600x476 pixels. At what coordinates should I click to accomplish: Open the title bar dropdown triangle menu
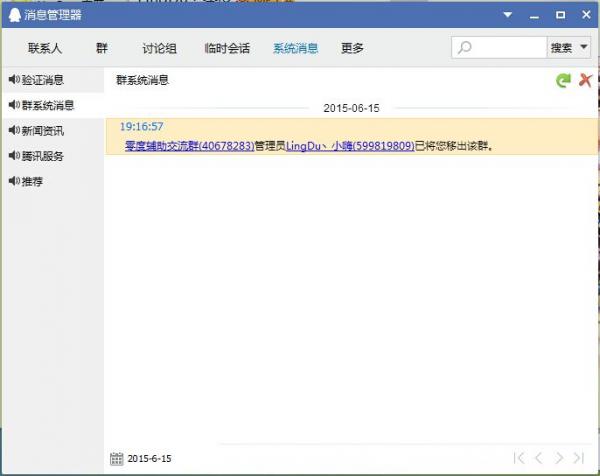click(508, 15)
